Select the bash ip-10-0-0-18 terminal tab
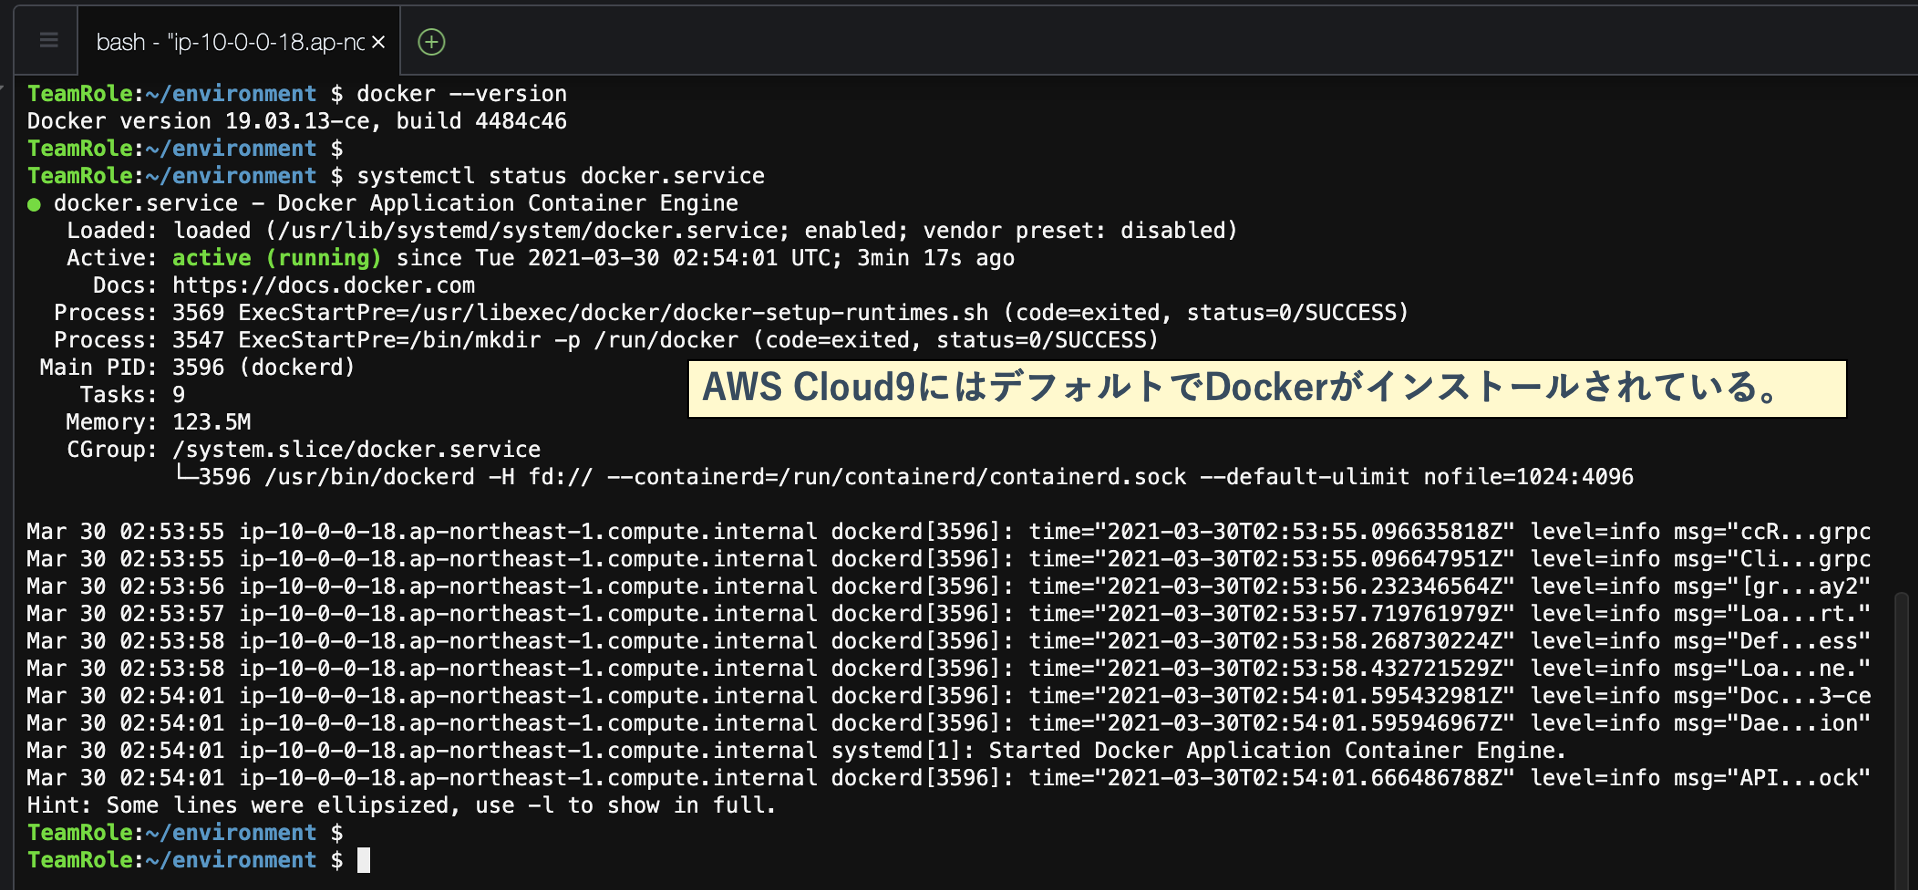This screenshot has width=1918, height=890. [239, 42]
